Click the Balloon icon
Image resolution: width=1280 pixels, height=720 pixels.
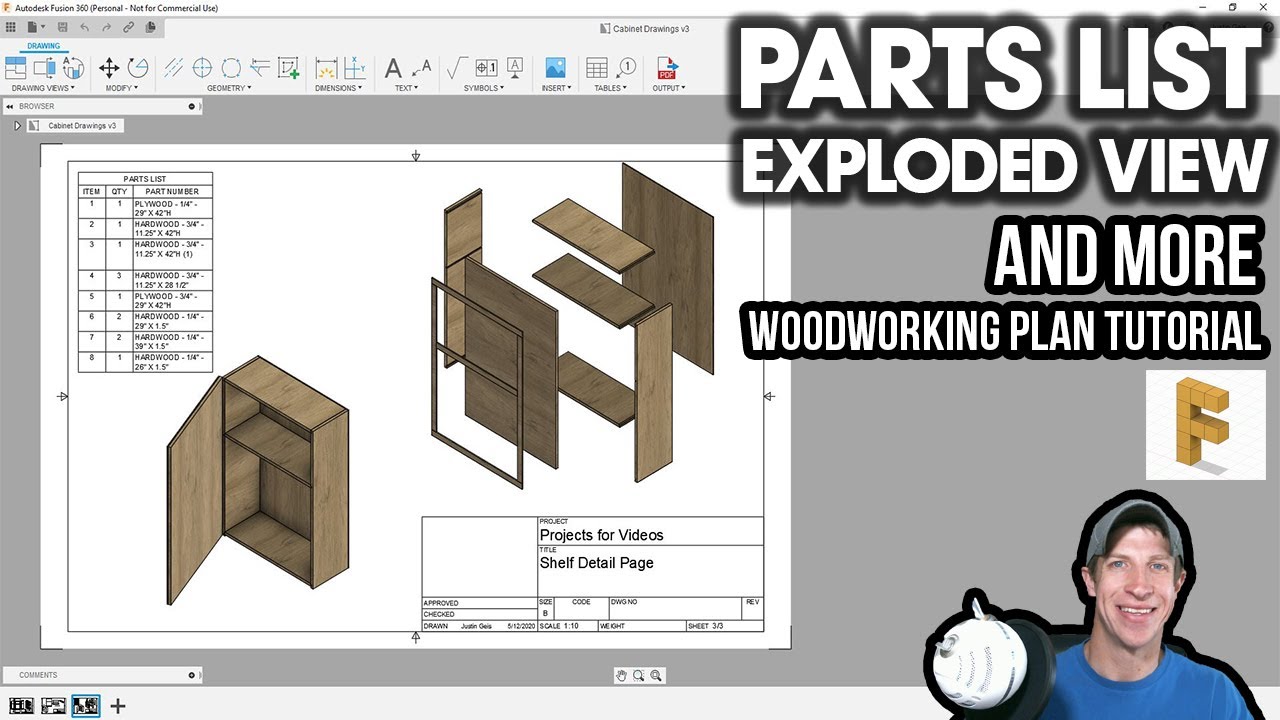pyautogui.click(x=626, y=68)
